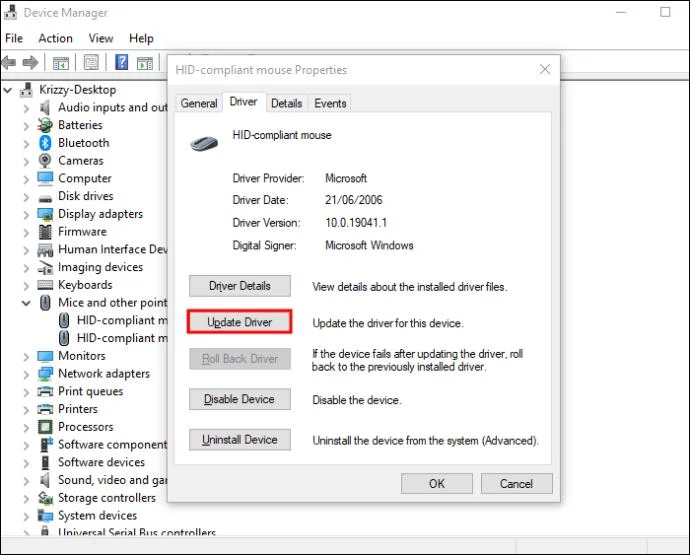Click the Network adapters icon
The height and width of the screenshot is (555, 690).
(x=45, y=374)
